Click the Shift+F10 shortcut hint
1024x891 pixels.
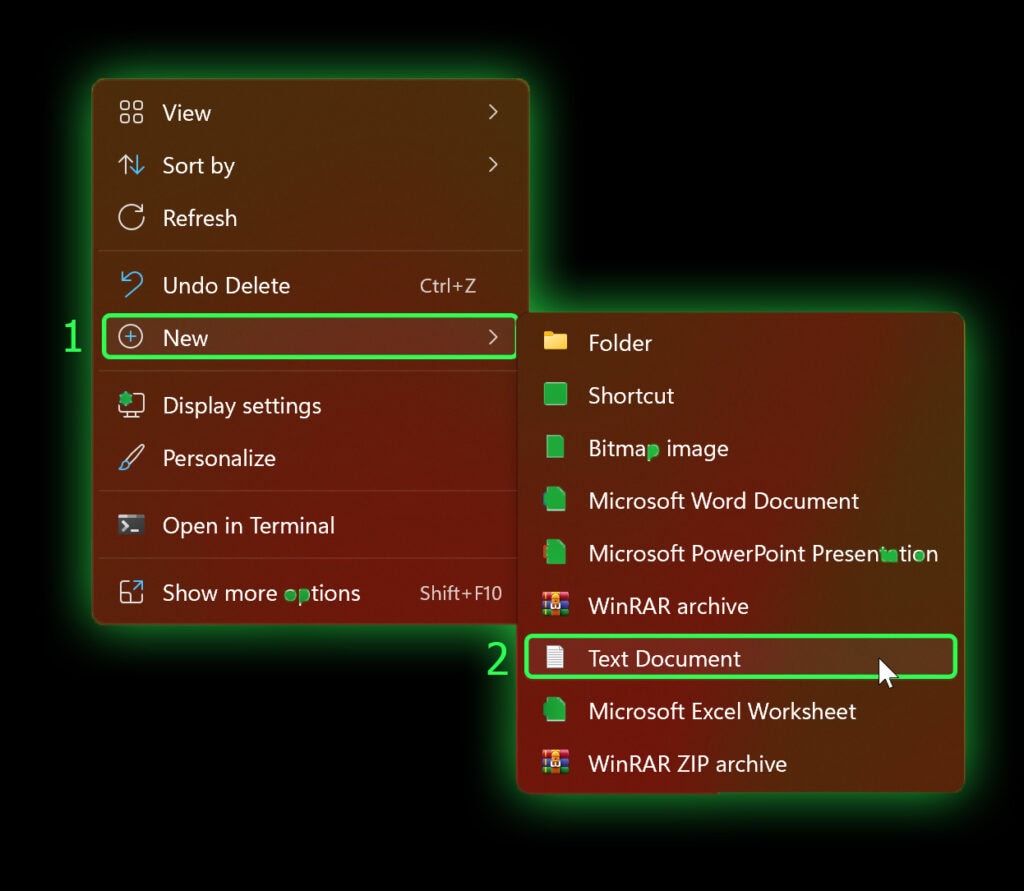tap(460, 592)
